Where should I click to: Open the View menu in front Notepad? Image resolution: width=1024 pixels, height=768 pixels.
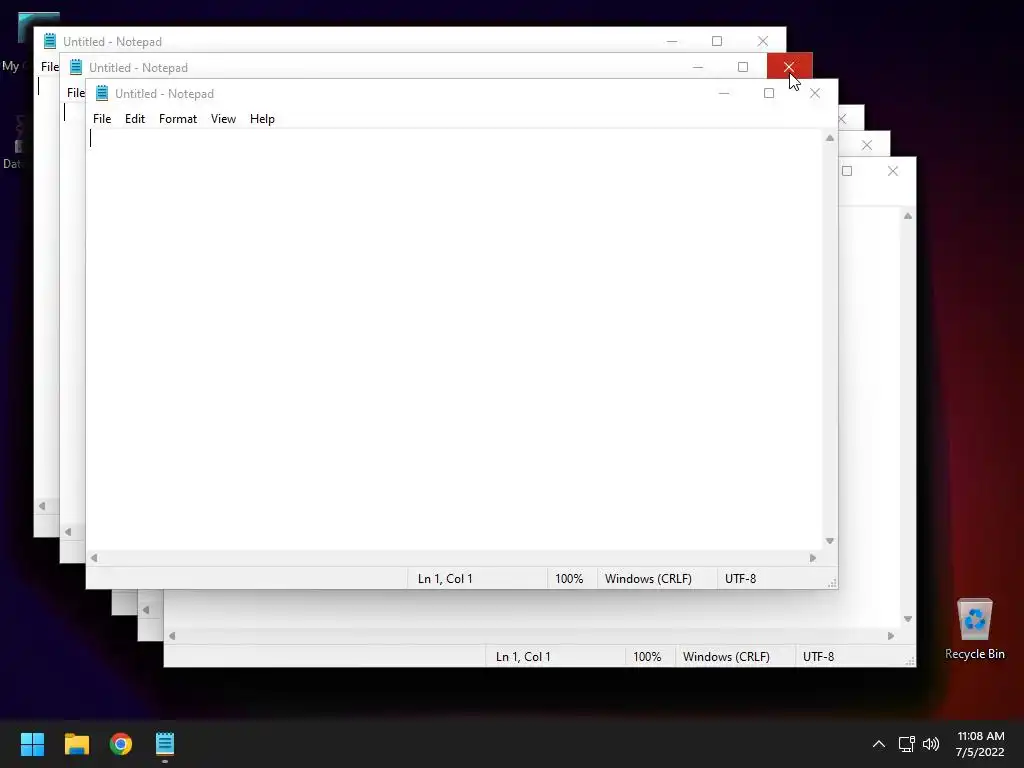click(x=223, y=119)
